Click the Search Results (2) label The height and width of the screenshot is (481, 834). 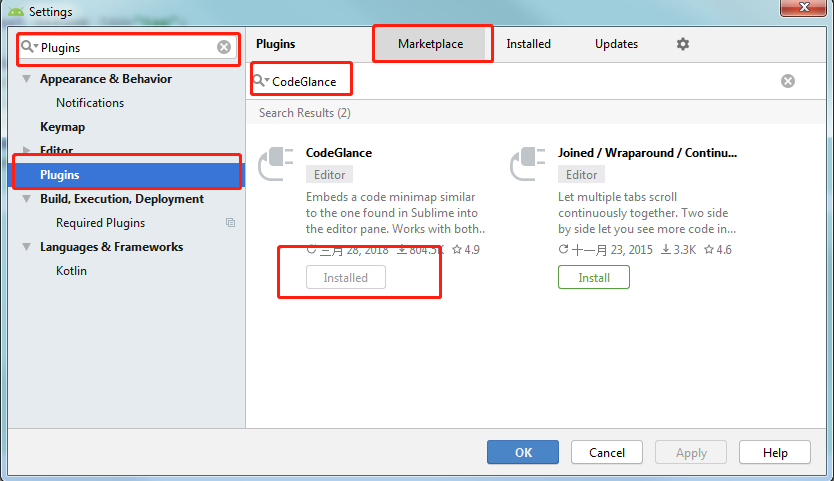[x=305, y=113]
